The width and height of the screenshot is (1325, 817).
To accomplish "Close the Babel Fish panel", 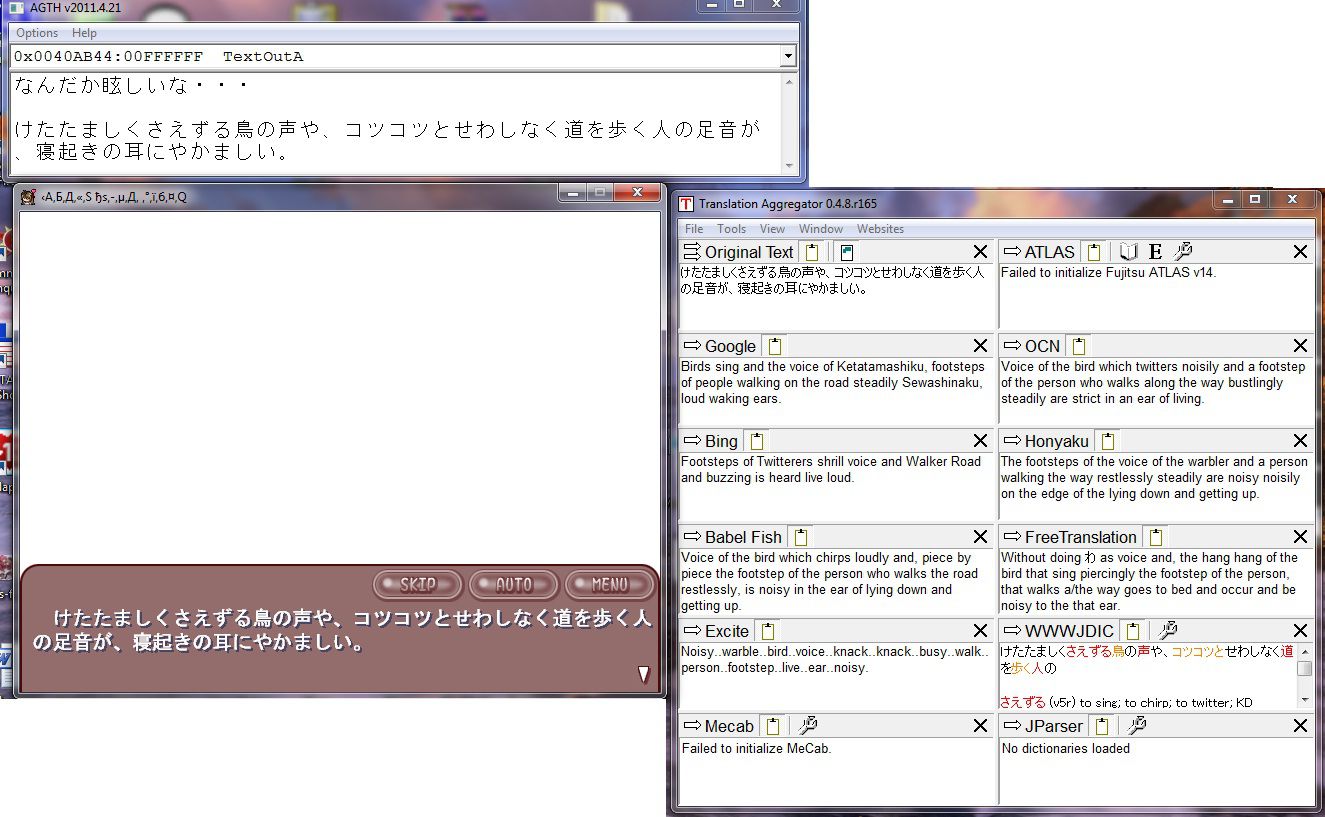I will tap(980, 537).
